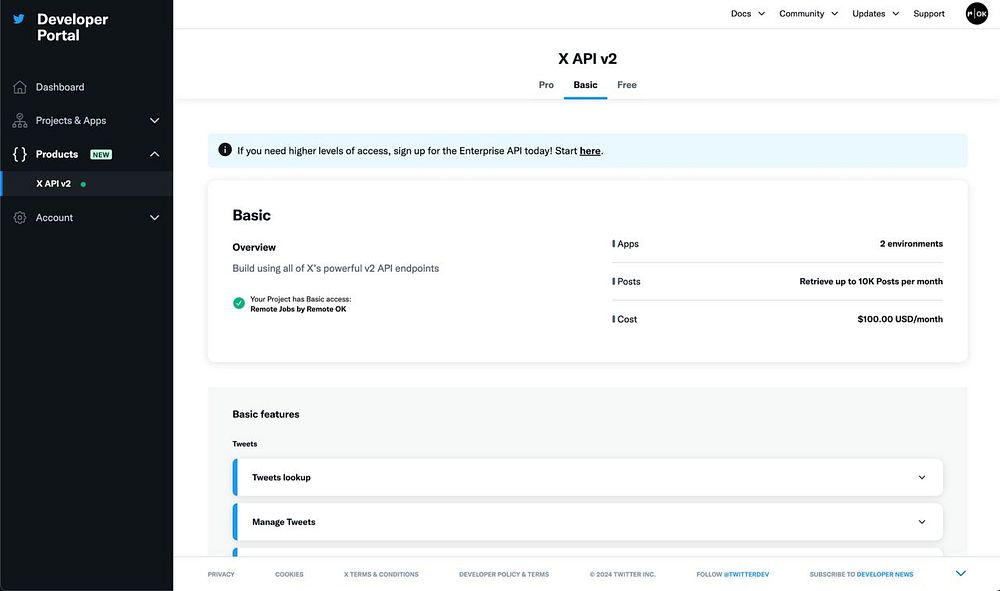Click the Projects & Apps hierarchy icon
Viewport: 1000px width, 591px height.
point(20,120)
